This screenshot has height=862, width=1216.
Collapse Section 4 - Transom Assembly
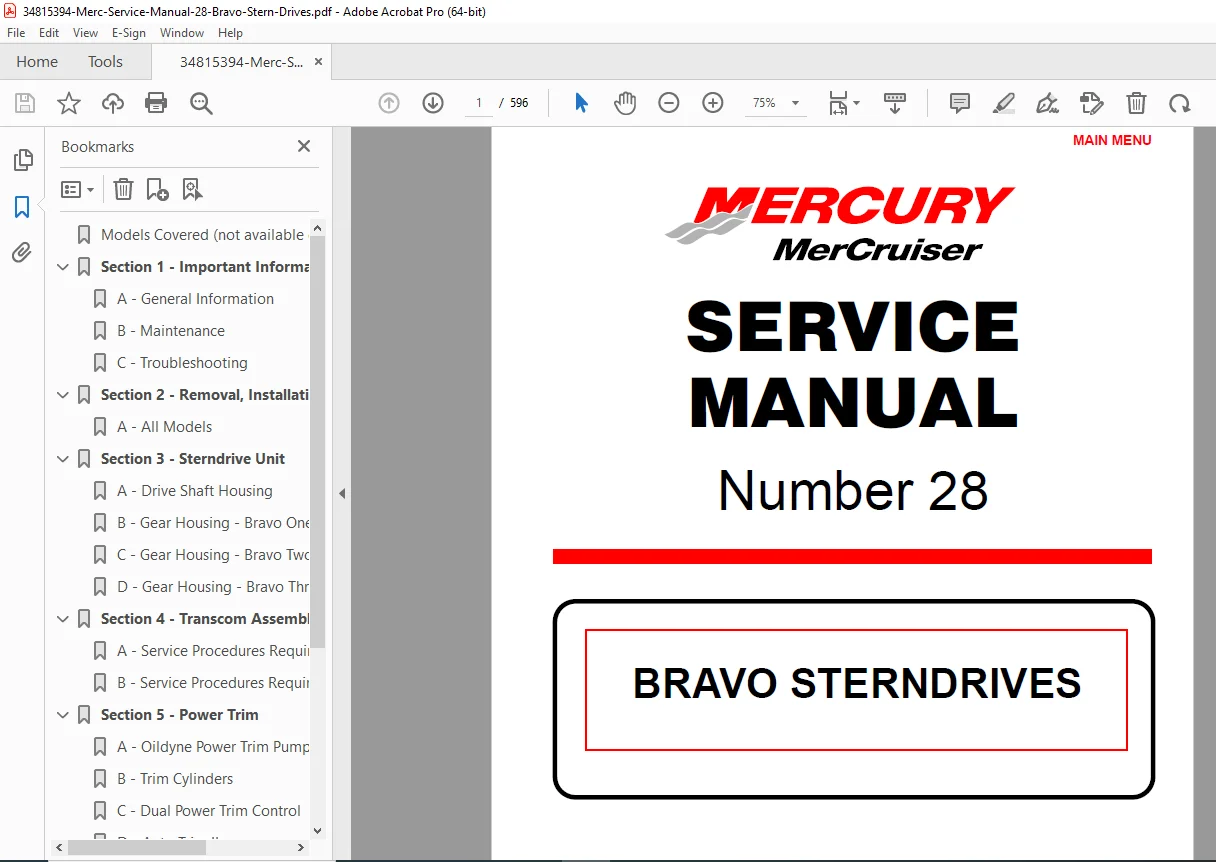coord(63,619)
